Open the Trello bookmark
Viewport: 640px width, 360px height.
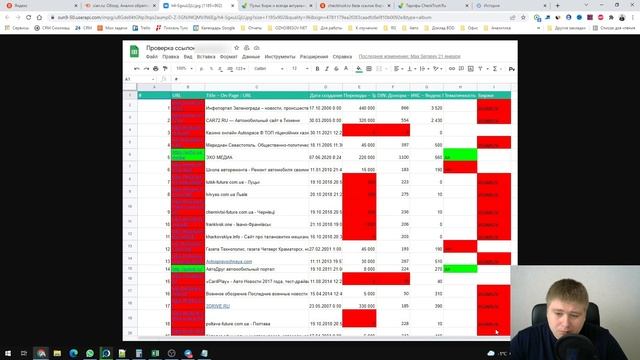(142, 28)
